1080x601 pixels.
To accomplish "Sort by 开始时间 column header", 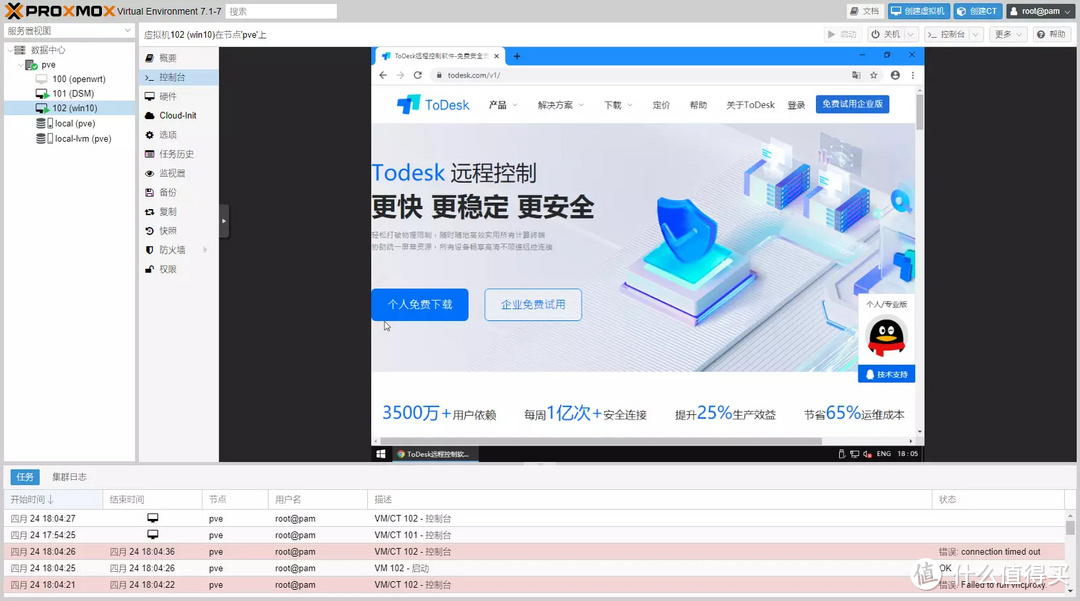I will [x=54, y=500].
